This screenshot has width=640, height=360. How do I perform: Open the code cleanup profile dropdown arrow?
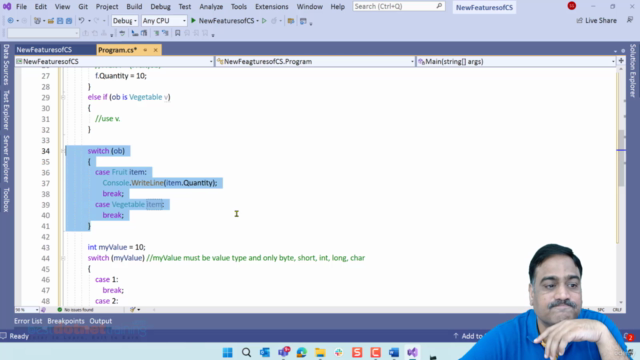coord(139,310)
